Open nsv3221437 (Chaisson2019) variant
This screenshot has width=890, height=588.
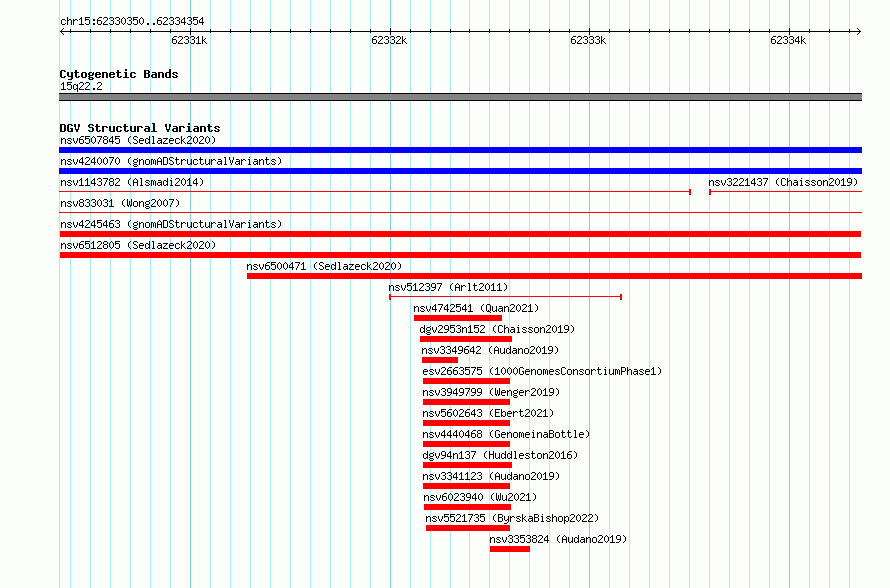[783, 182]
